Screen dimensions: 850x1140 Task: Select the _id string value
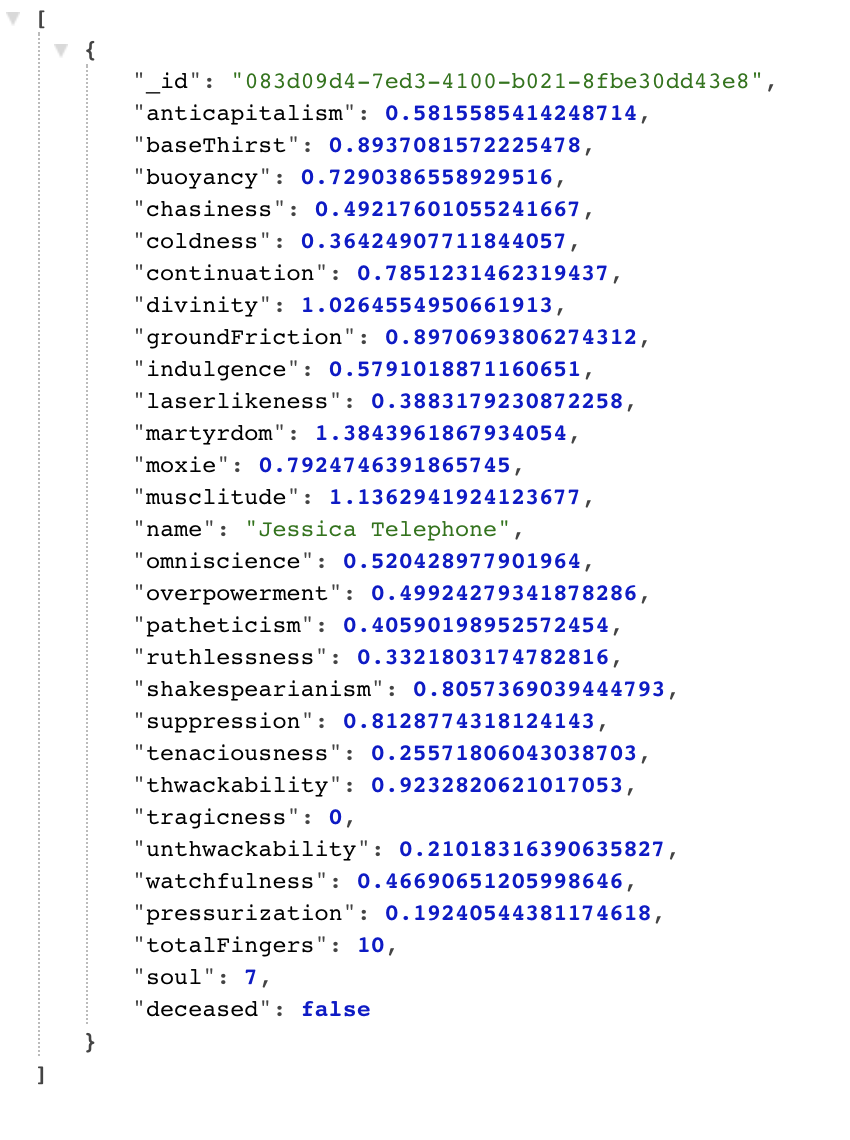click(497, 81)
